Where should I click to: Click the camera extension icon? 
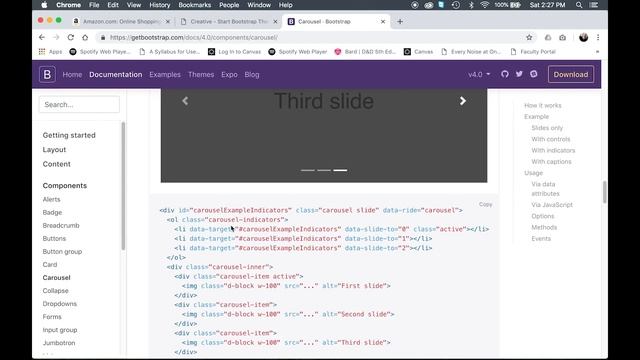562,38
